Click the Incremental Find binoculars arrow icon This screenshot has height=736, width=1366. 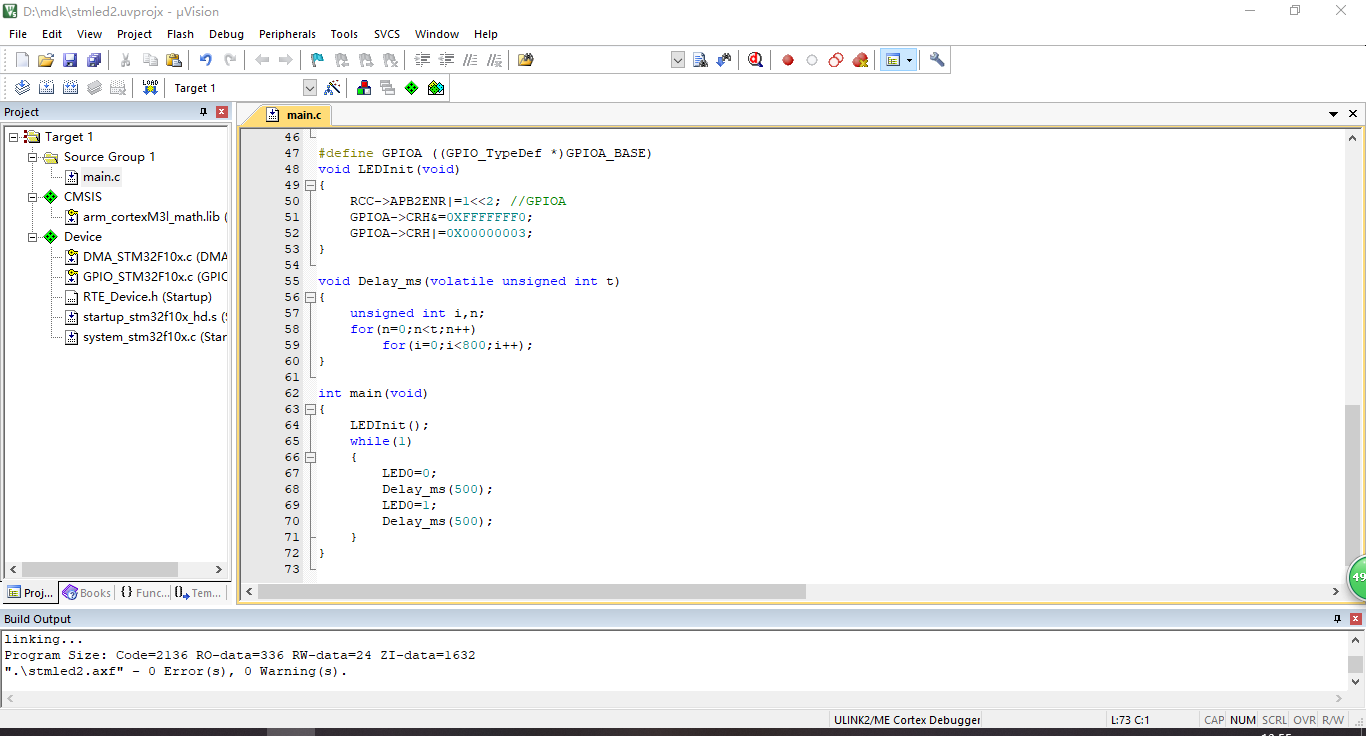tap(724, 60)
